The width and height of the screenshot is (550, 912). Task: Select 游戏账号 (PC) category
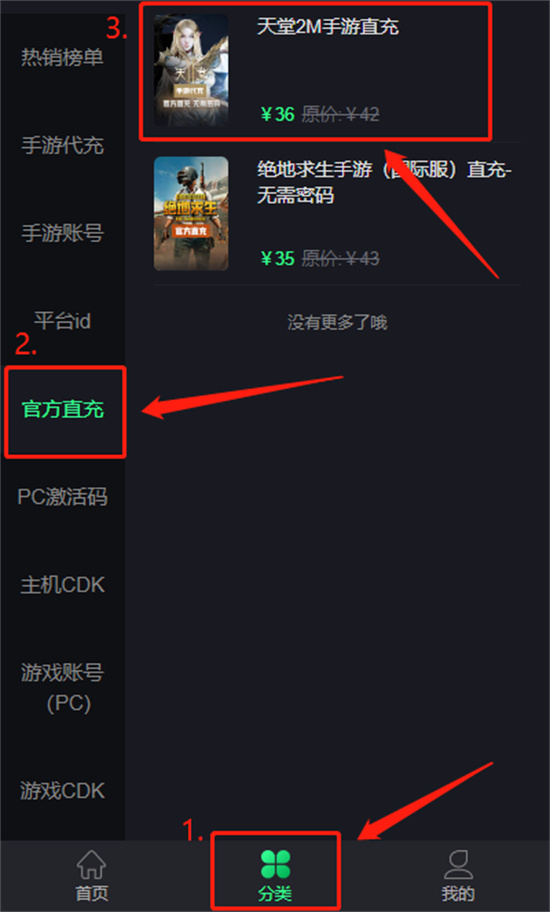(63, 689)
